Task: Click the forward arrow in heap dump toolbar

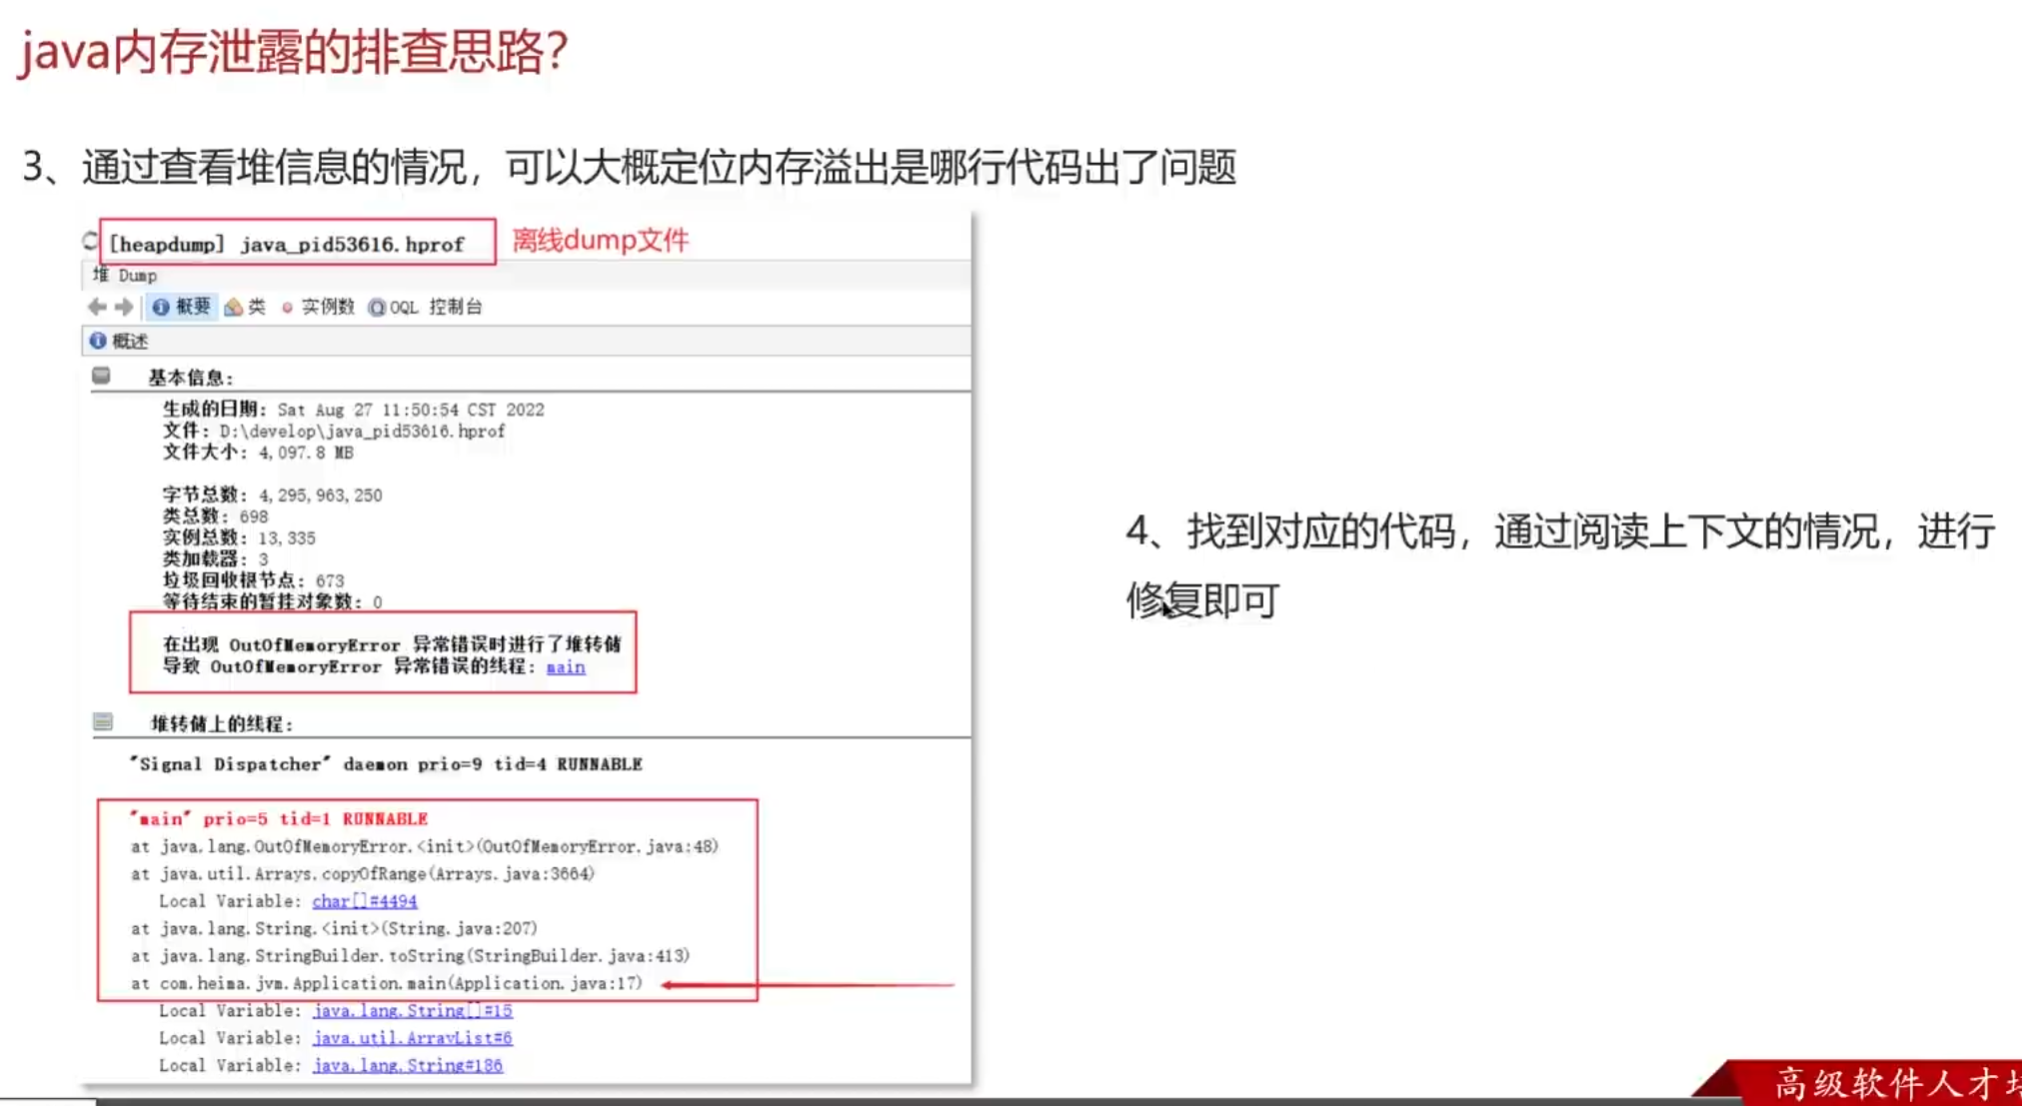Action: click(124, 307)
